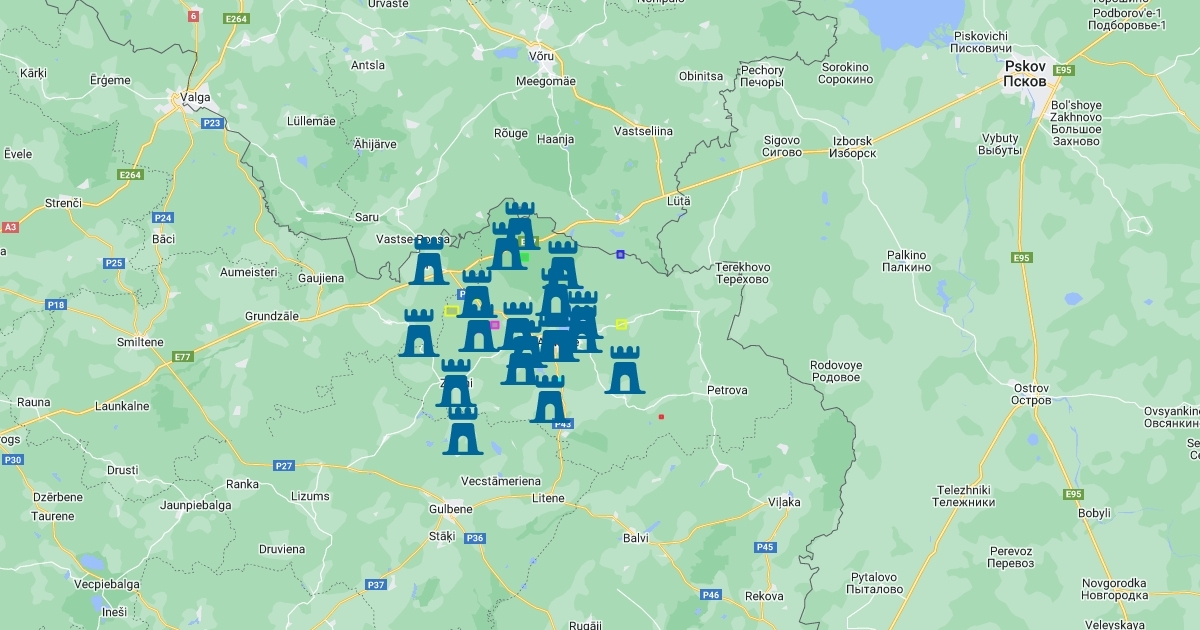
Task: Click the small red square marker
Action: (x=661, y=417)
